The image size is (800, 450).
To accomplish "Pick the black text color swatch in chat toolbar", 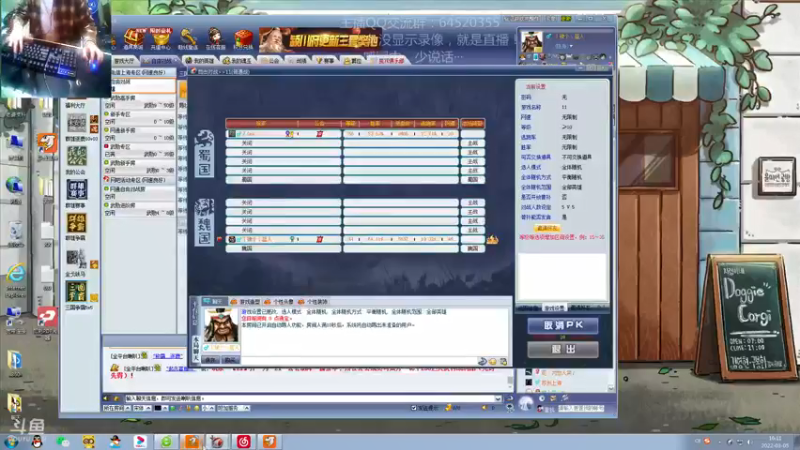I will (x=158, y=408).
